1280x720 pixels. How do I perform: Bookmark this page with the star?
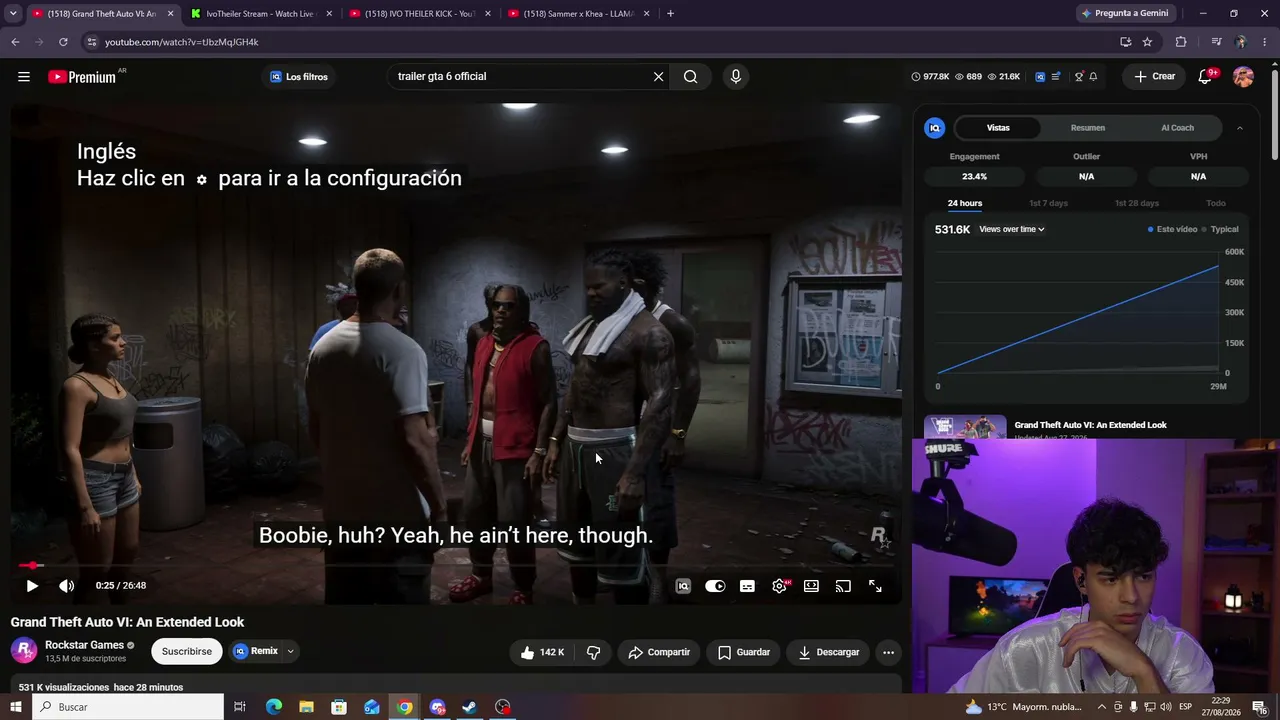point(1147,42)
